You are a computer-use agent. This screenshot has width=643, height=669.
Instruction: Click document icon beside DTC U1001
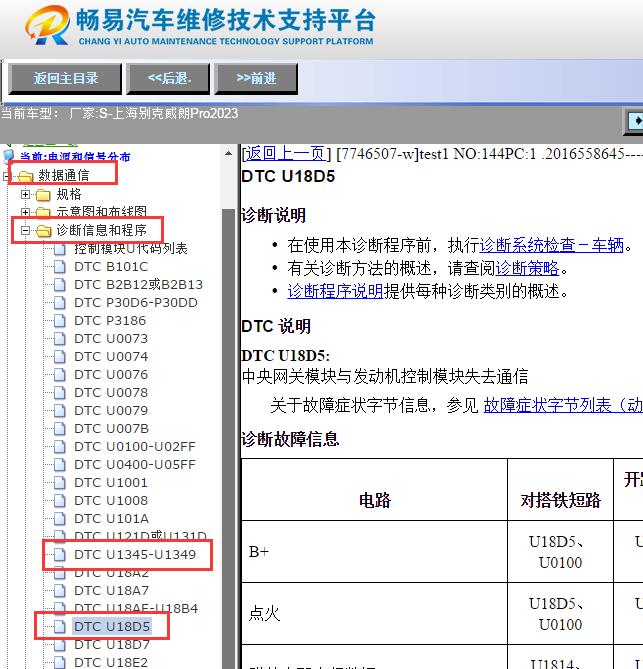[60, 483]
